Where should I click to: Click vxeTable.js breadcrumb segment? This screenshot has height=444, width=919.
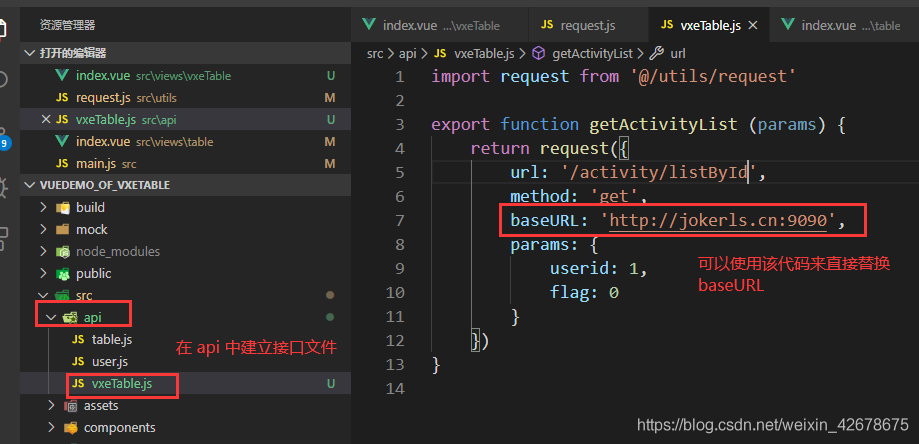click(x=484, y=53)
